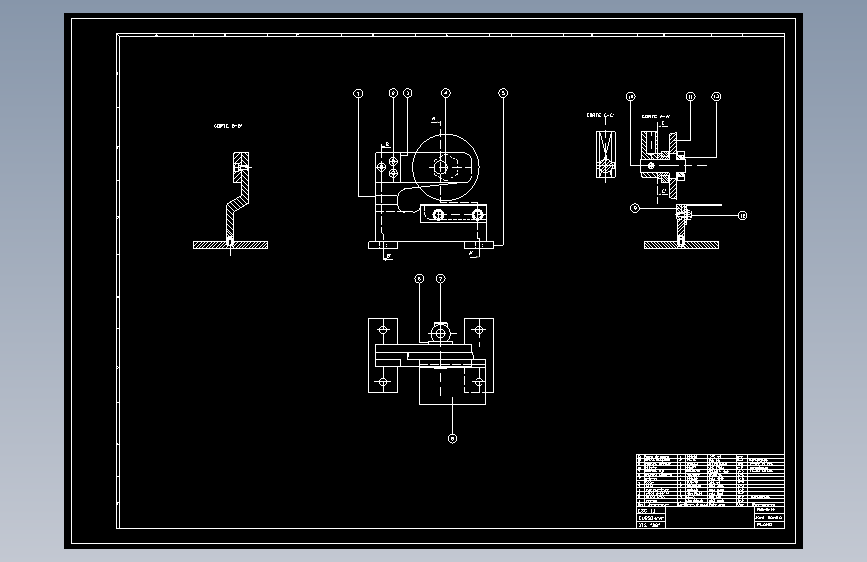Select the item balloon numbered 10

click(630, 97)
